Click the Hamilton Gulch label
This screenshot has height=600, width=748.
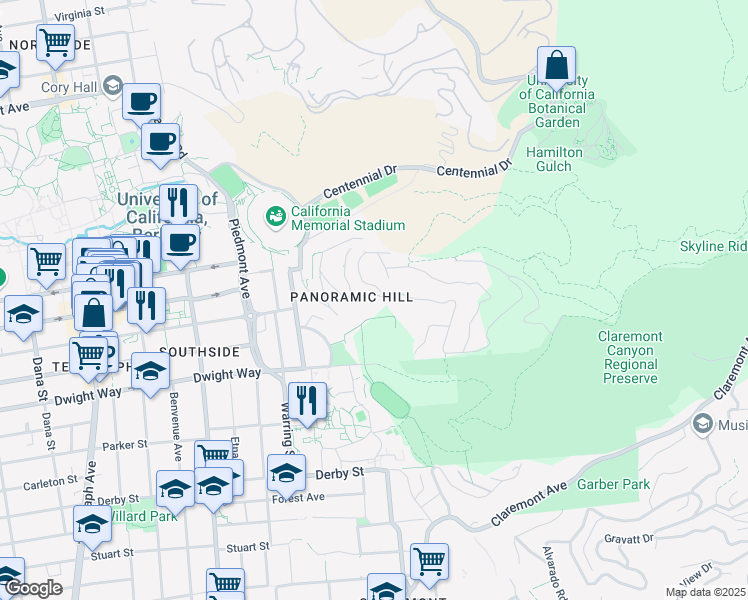(554, 159)
